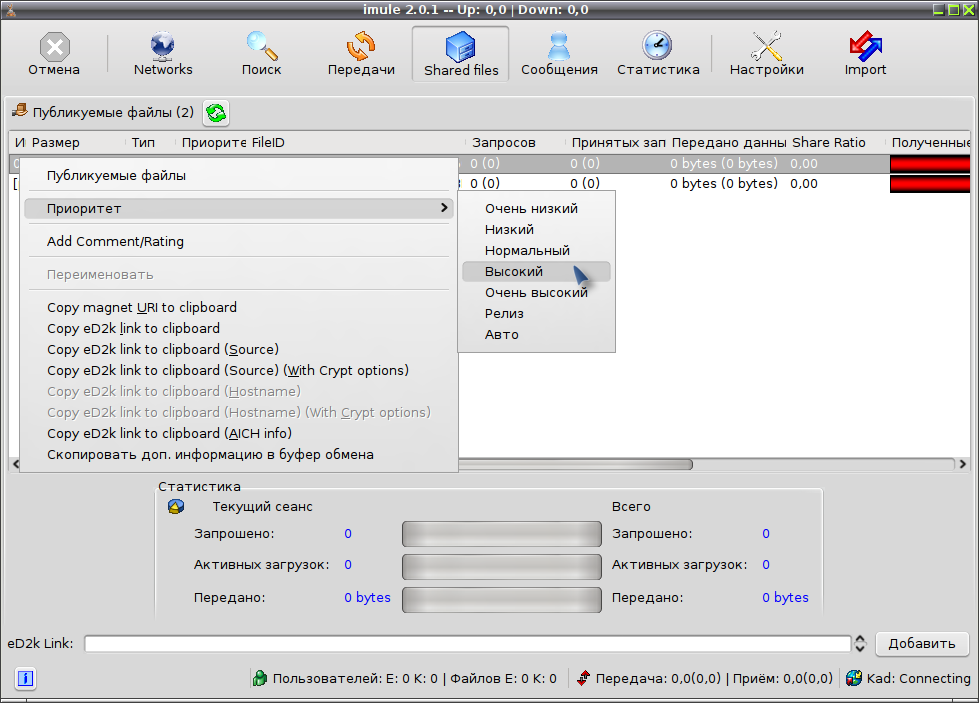Click green reload shared files button
This screenshot has width=979, height=703.
(x=216, y=113)
